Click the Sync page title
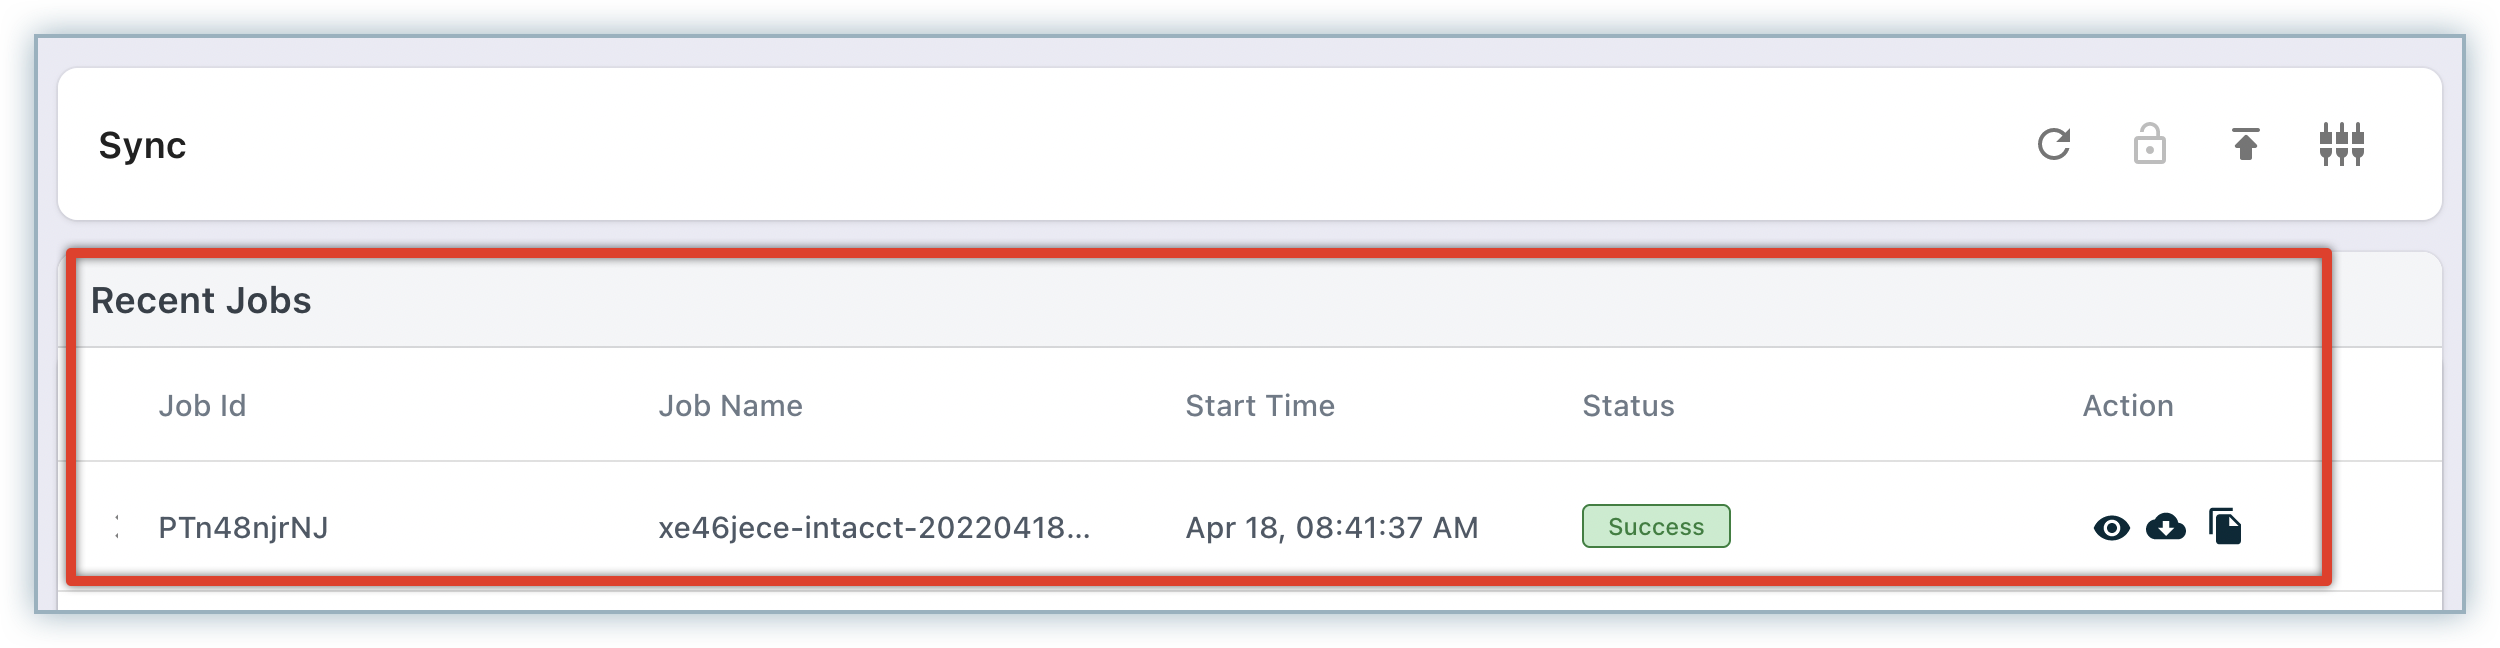2500x648 pixels. pyautogui.click(x=142, y=146)
